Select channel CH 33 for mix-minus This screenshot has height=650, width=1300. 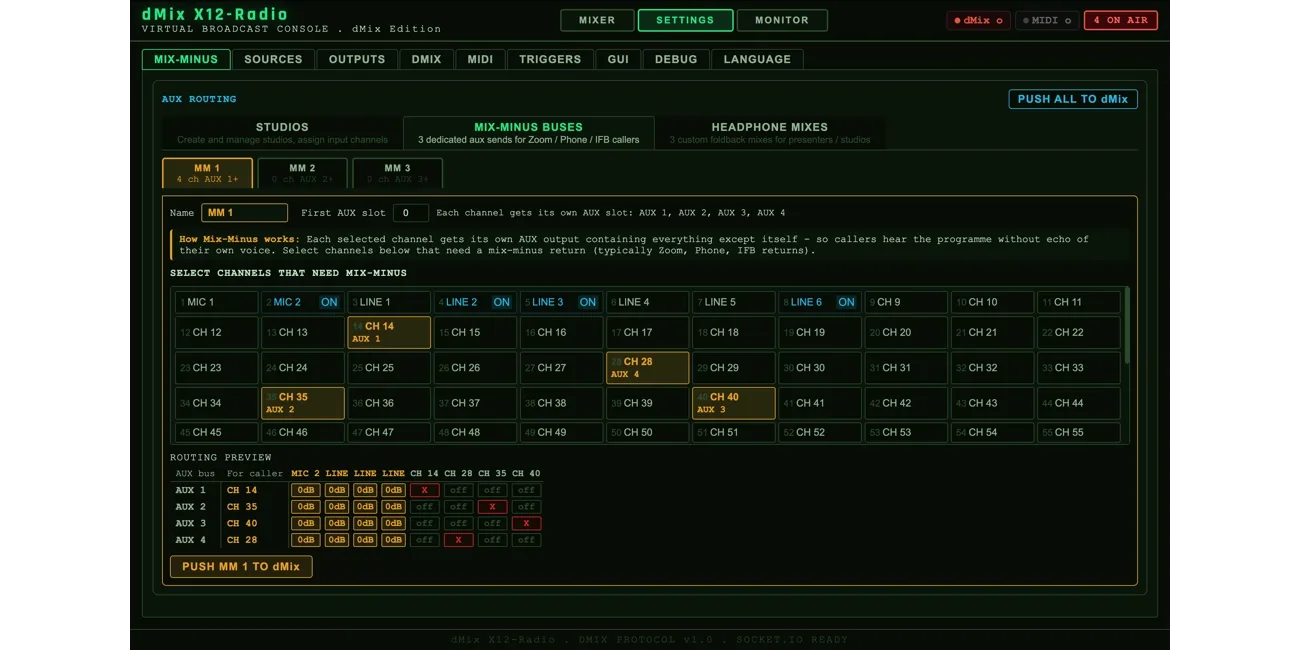(1078, 368)
